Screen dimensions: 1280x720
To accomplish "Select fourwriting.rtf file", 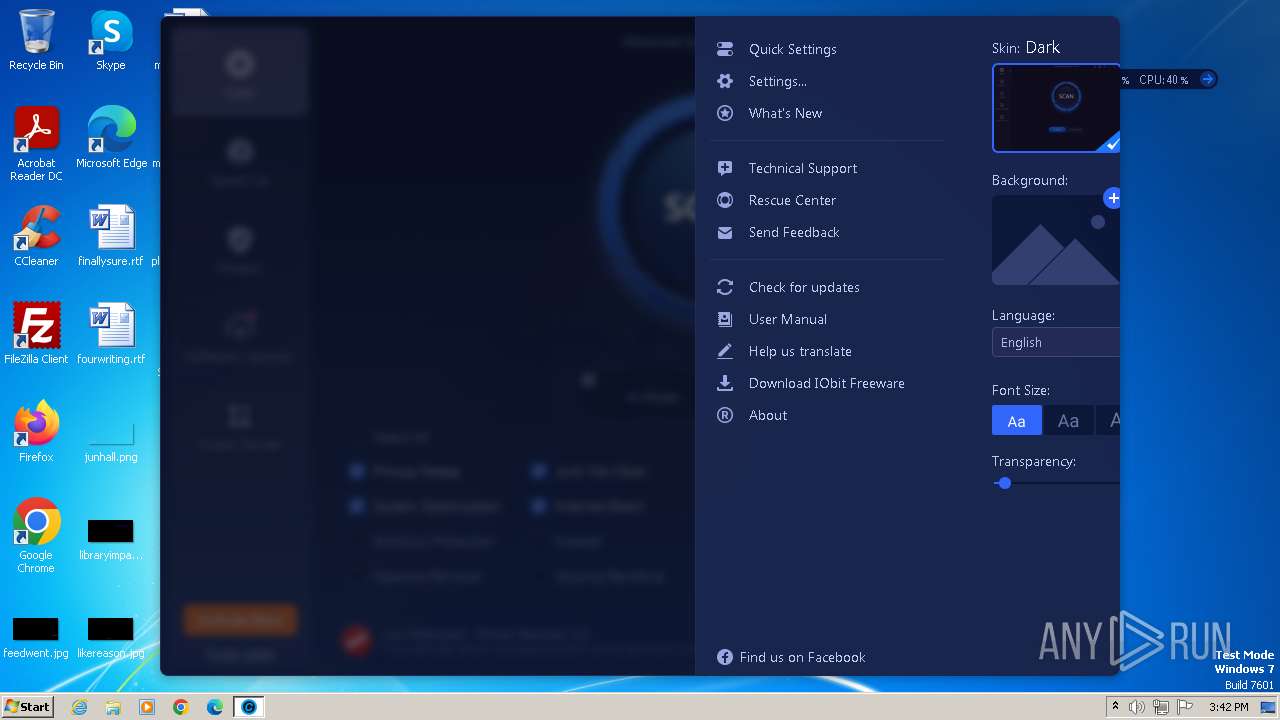I will click(111, 333).
